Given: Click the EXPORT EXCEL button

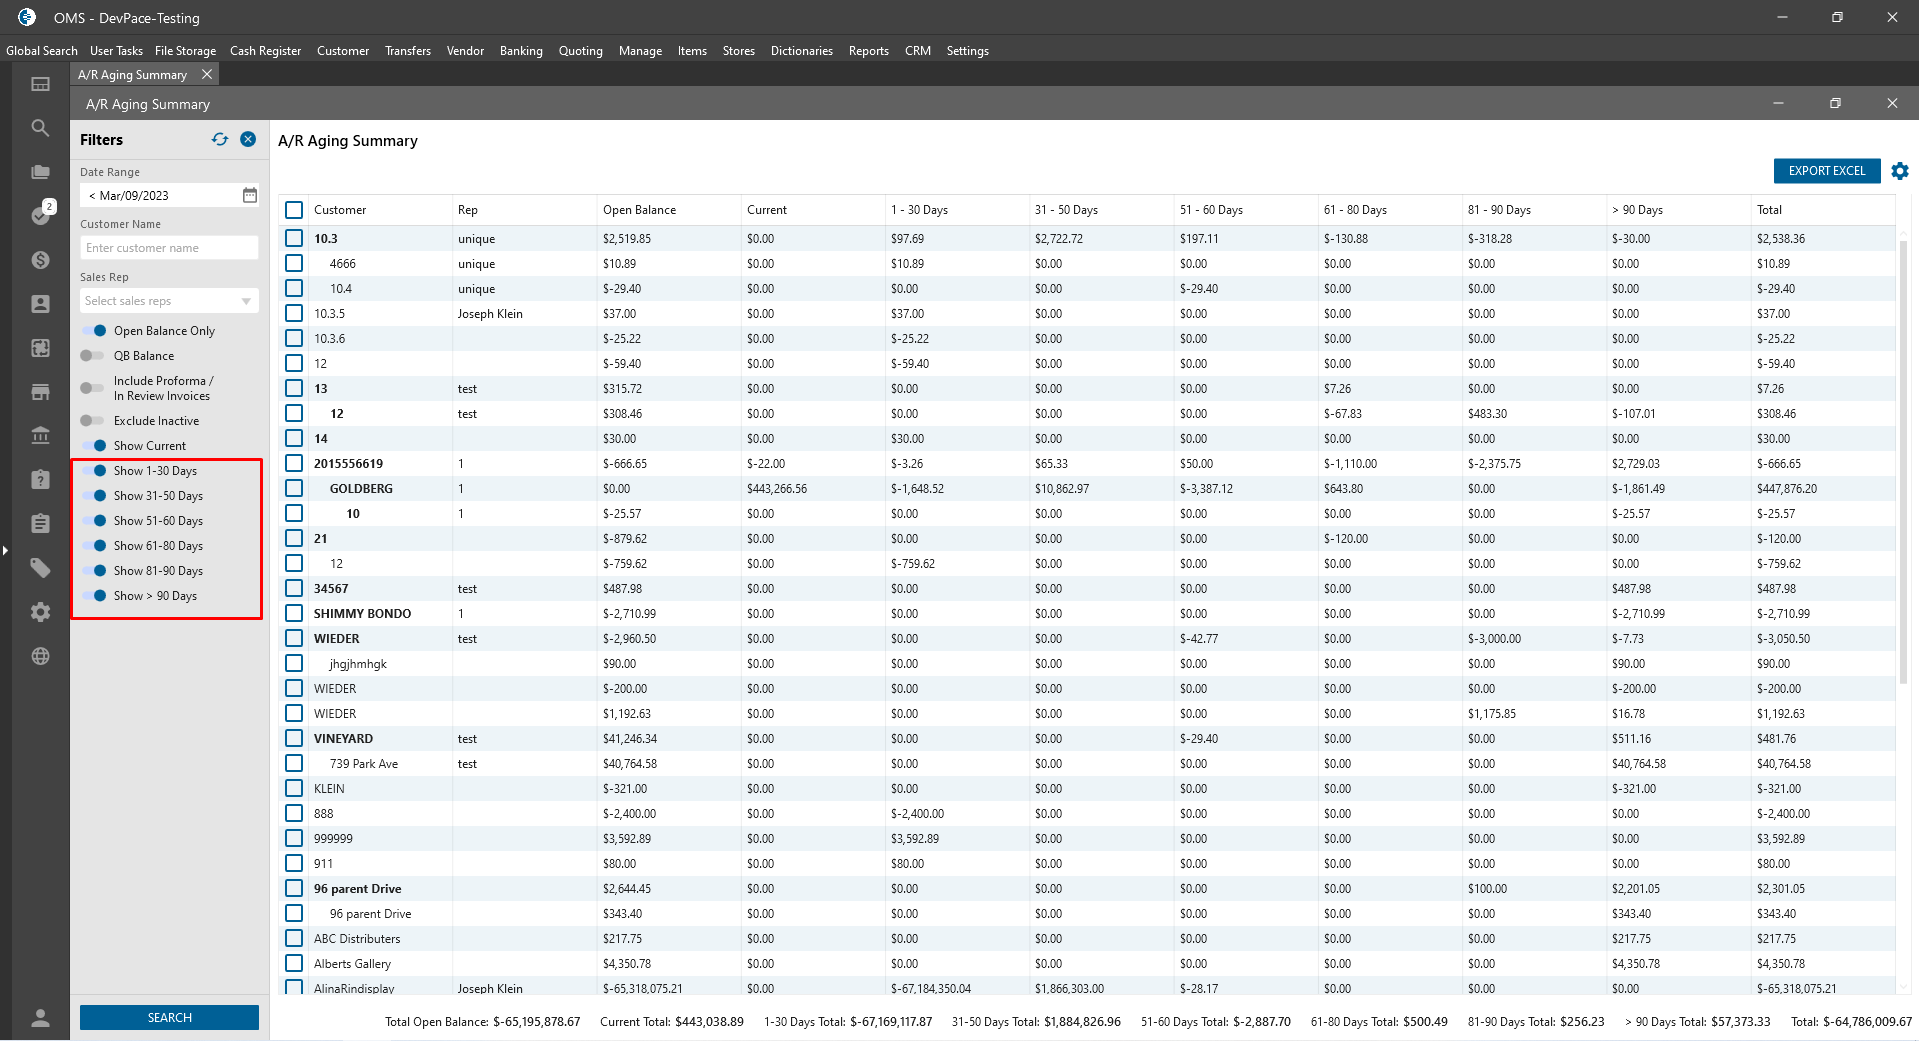Looking at the screenshot, I should 1827,171.
